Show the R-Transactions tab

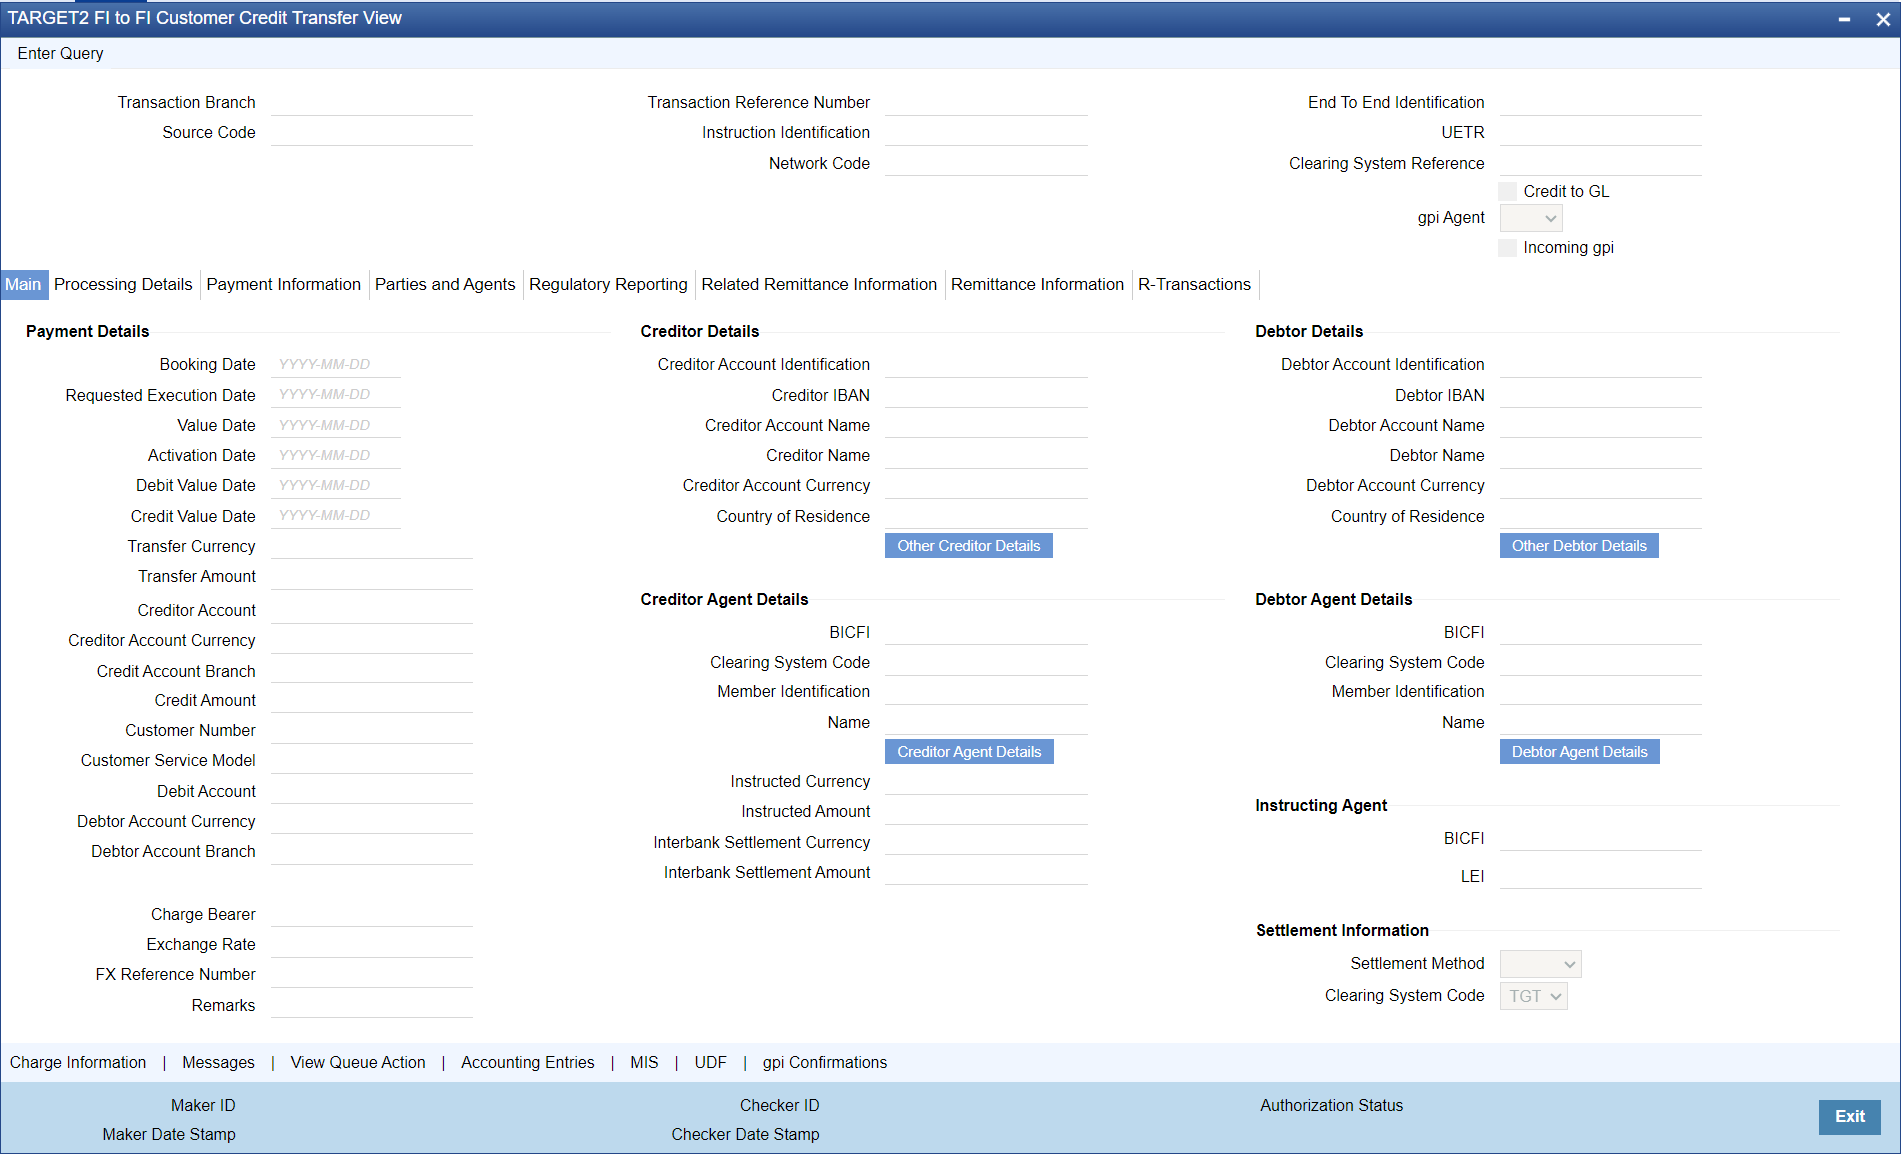[x=1194, y=285]
